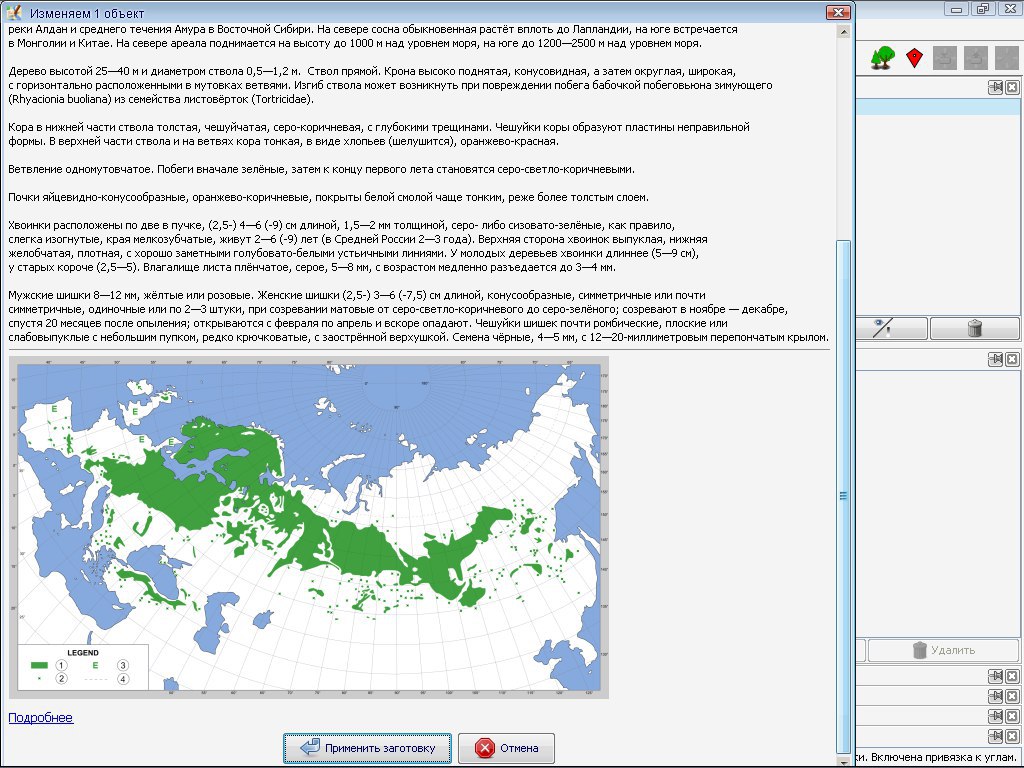1024x768 pixels.
Task: Close the panel directly below the trash can button
Action: tap(1012, 359)
